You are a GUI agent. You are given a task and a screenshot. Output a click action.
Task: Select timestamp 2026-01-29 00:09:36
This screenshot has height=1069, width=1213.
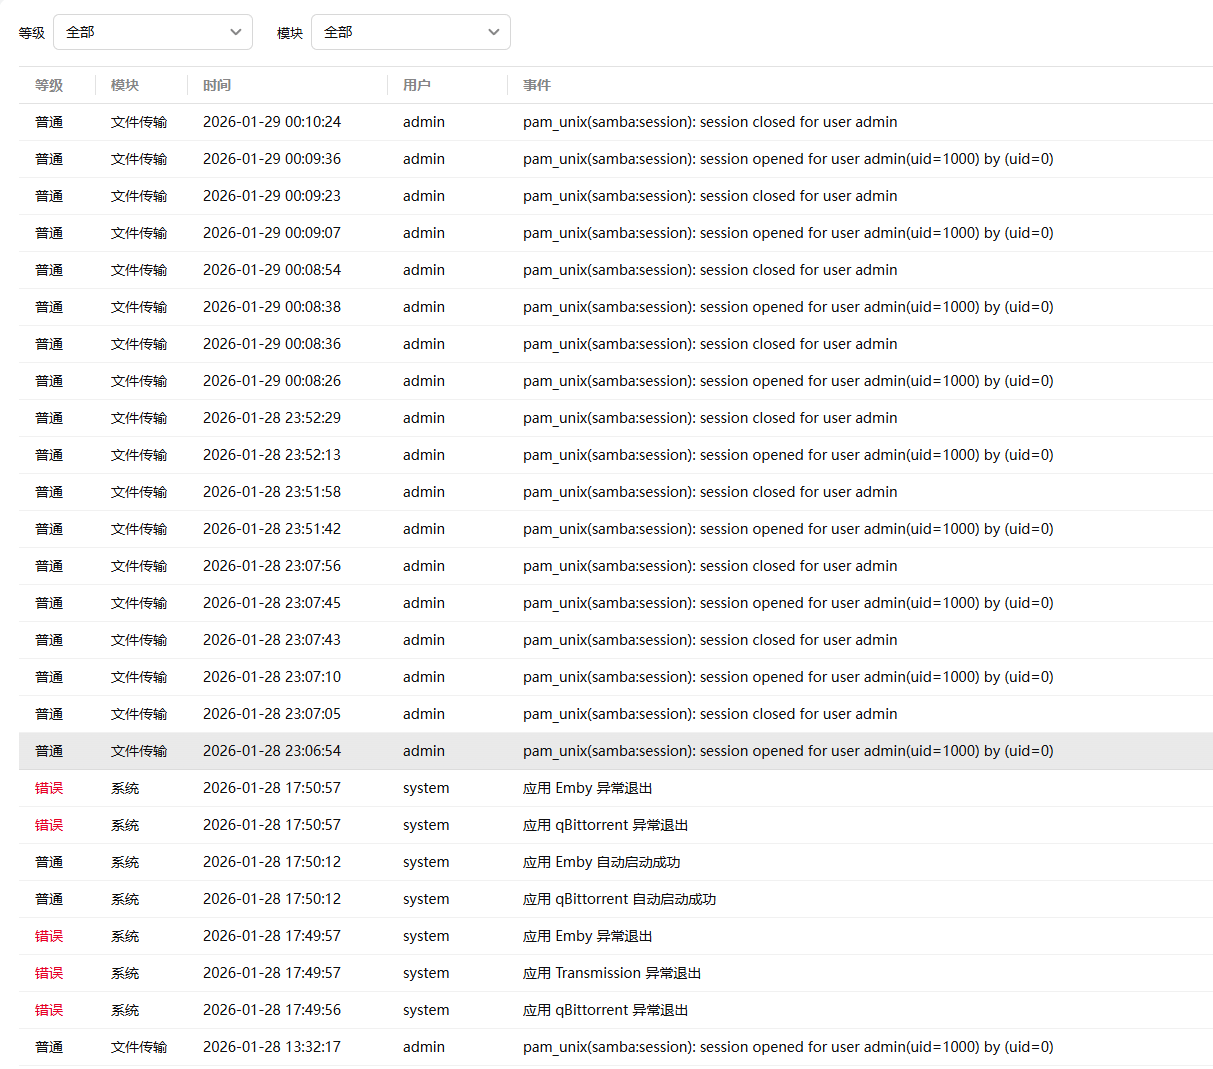tap(272, 159)
